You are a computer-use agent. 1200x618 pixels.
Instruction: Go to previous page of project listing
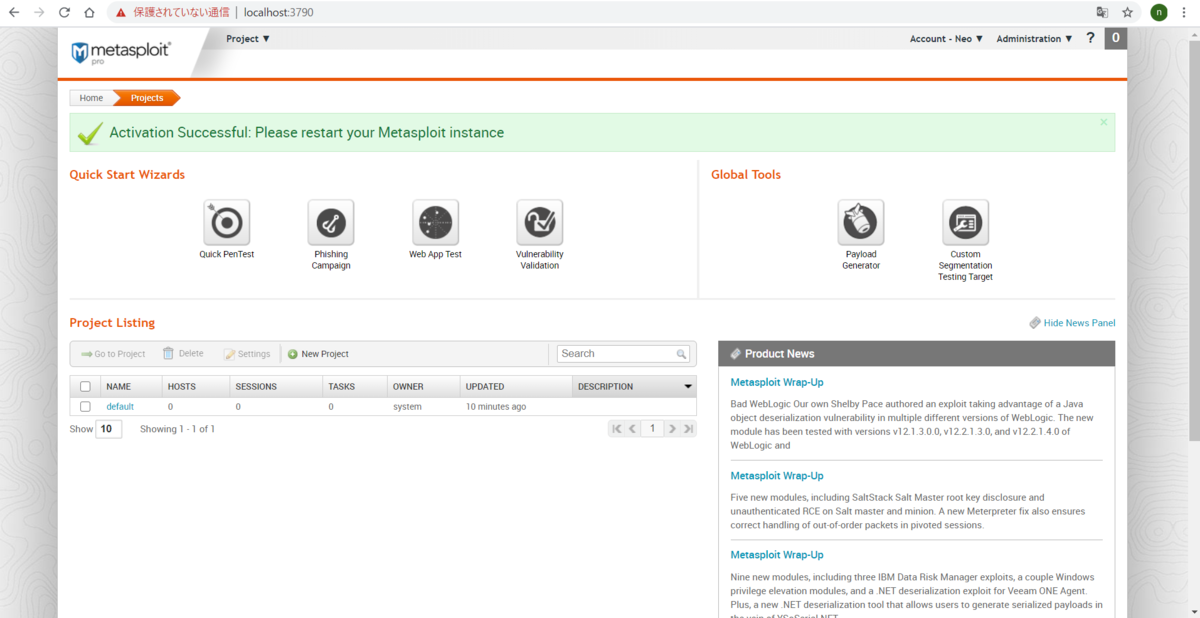coord(632,429)
